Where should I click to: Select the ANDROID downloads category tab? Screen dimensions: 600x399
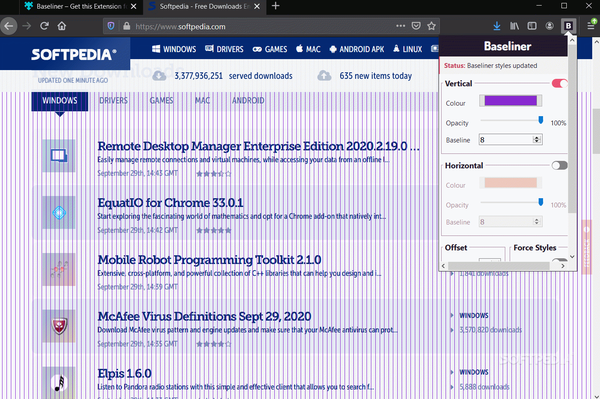coord(248,101)
